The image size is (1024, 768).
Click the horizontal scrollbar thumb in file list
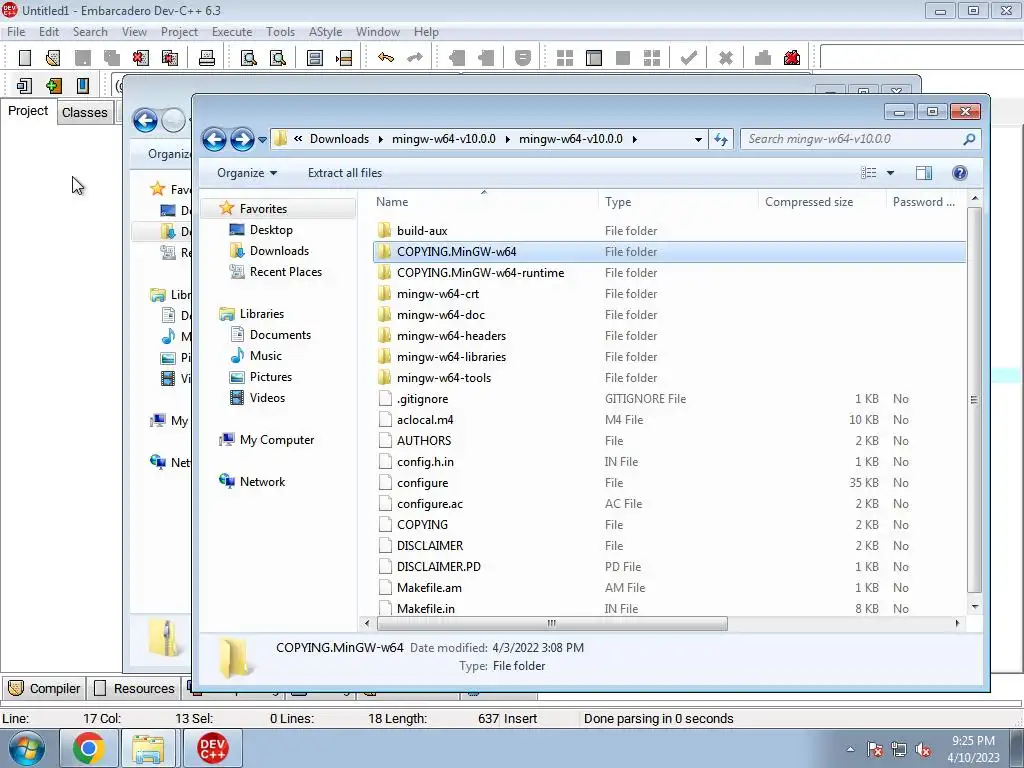coord(550,624)
